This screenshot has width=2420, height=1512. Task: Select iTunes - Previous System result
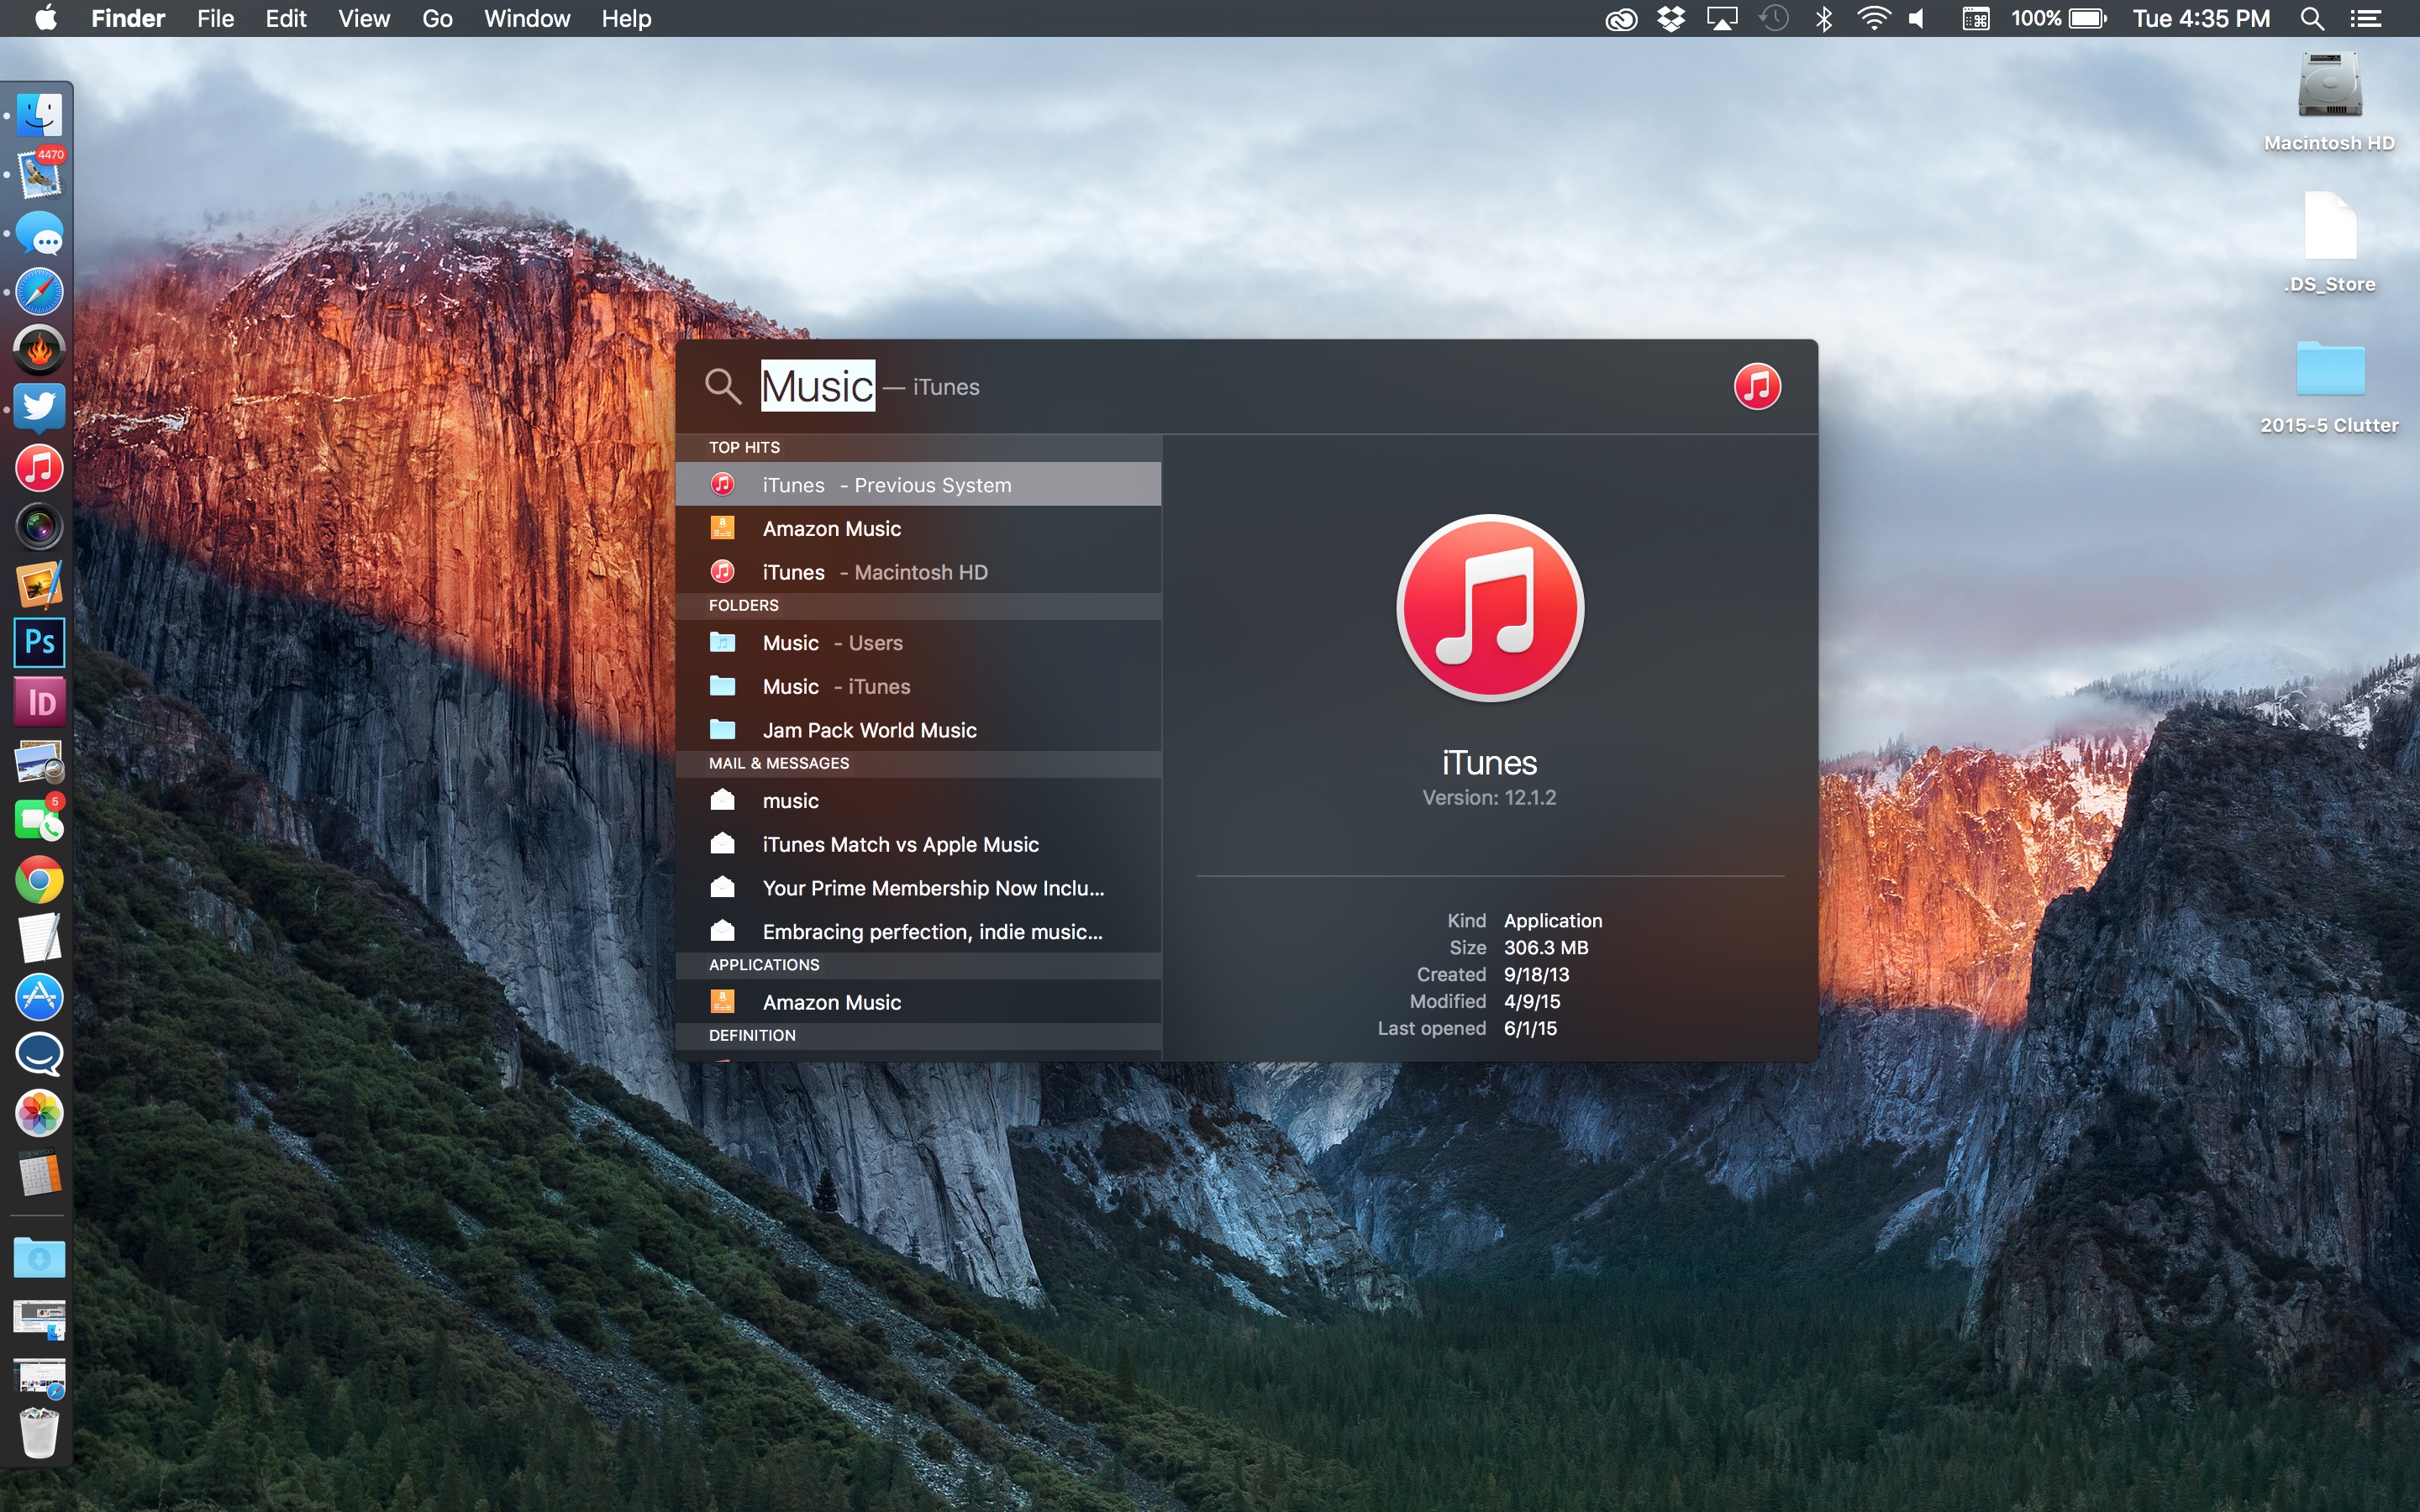(918, 485)
